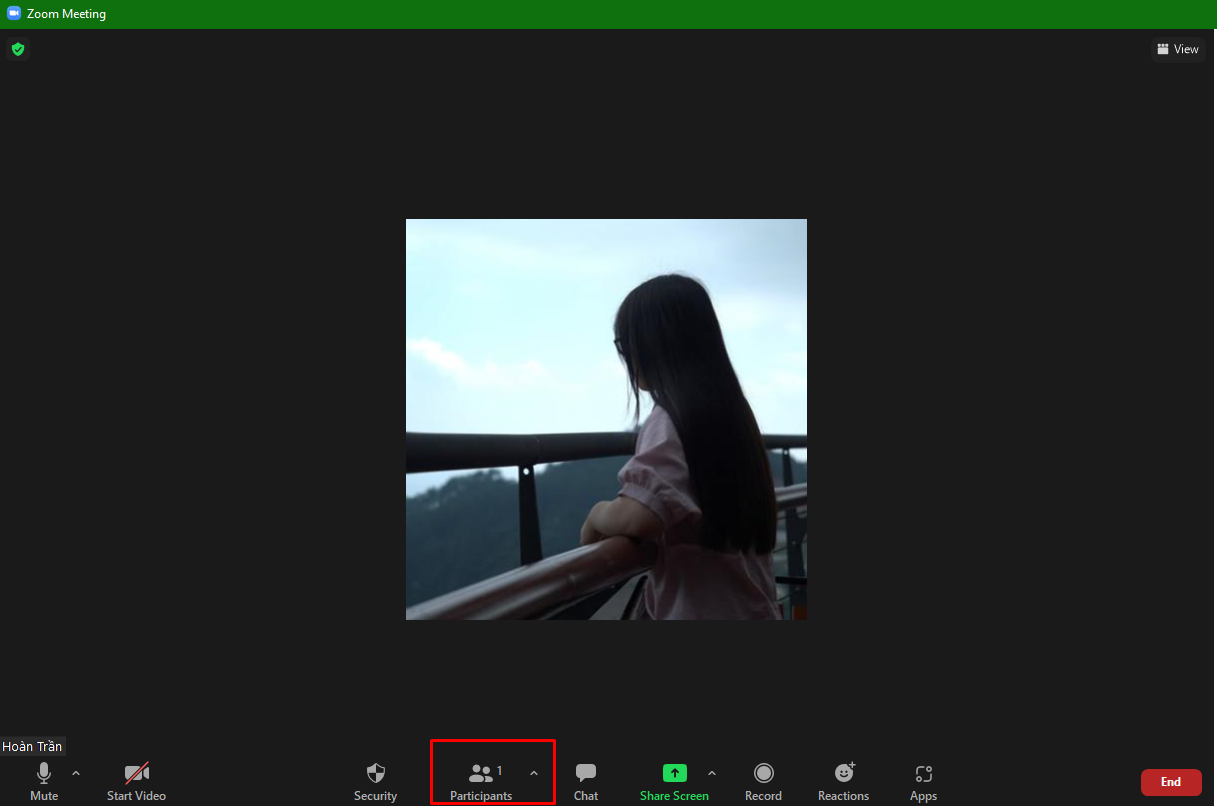
Task: Open screen sharing options chevron
Action: click(x=711, y=773)
